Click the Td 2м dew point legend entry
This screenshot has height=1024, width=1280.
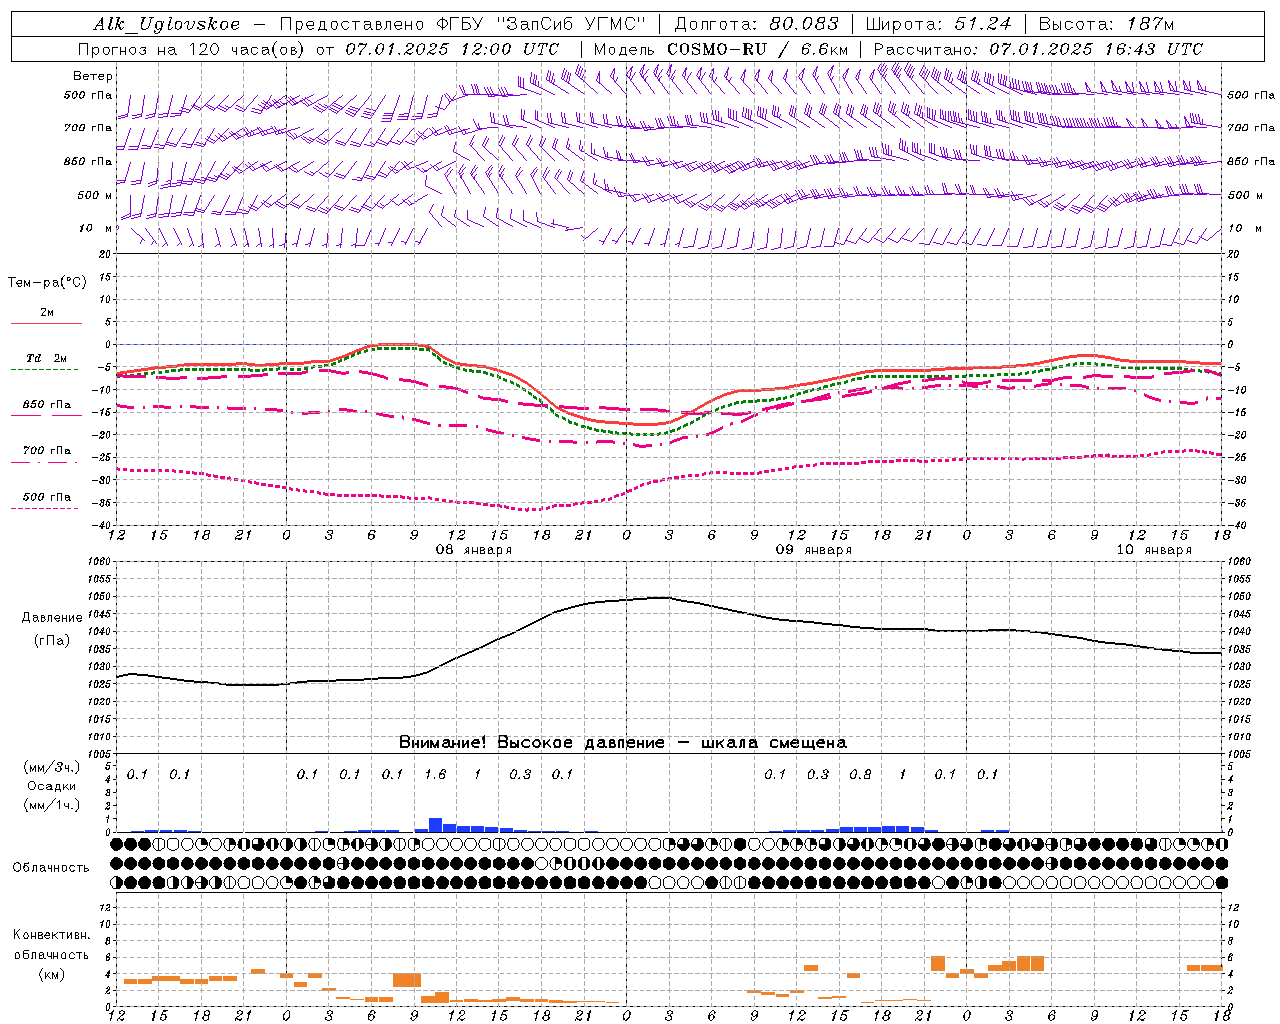[46, 358]
